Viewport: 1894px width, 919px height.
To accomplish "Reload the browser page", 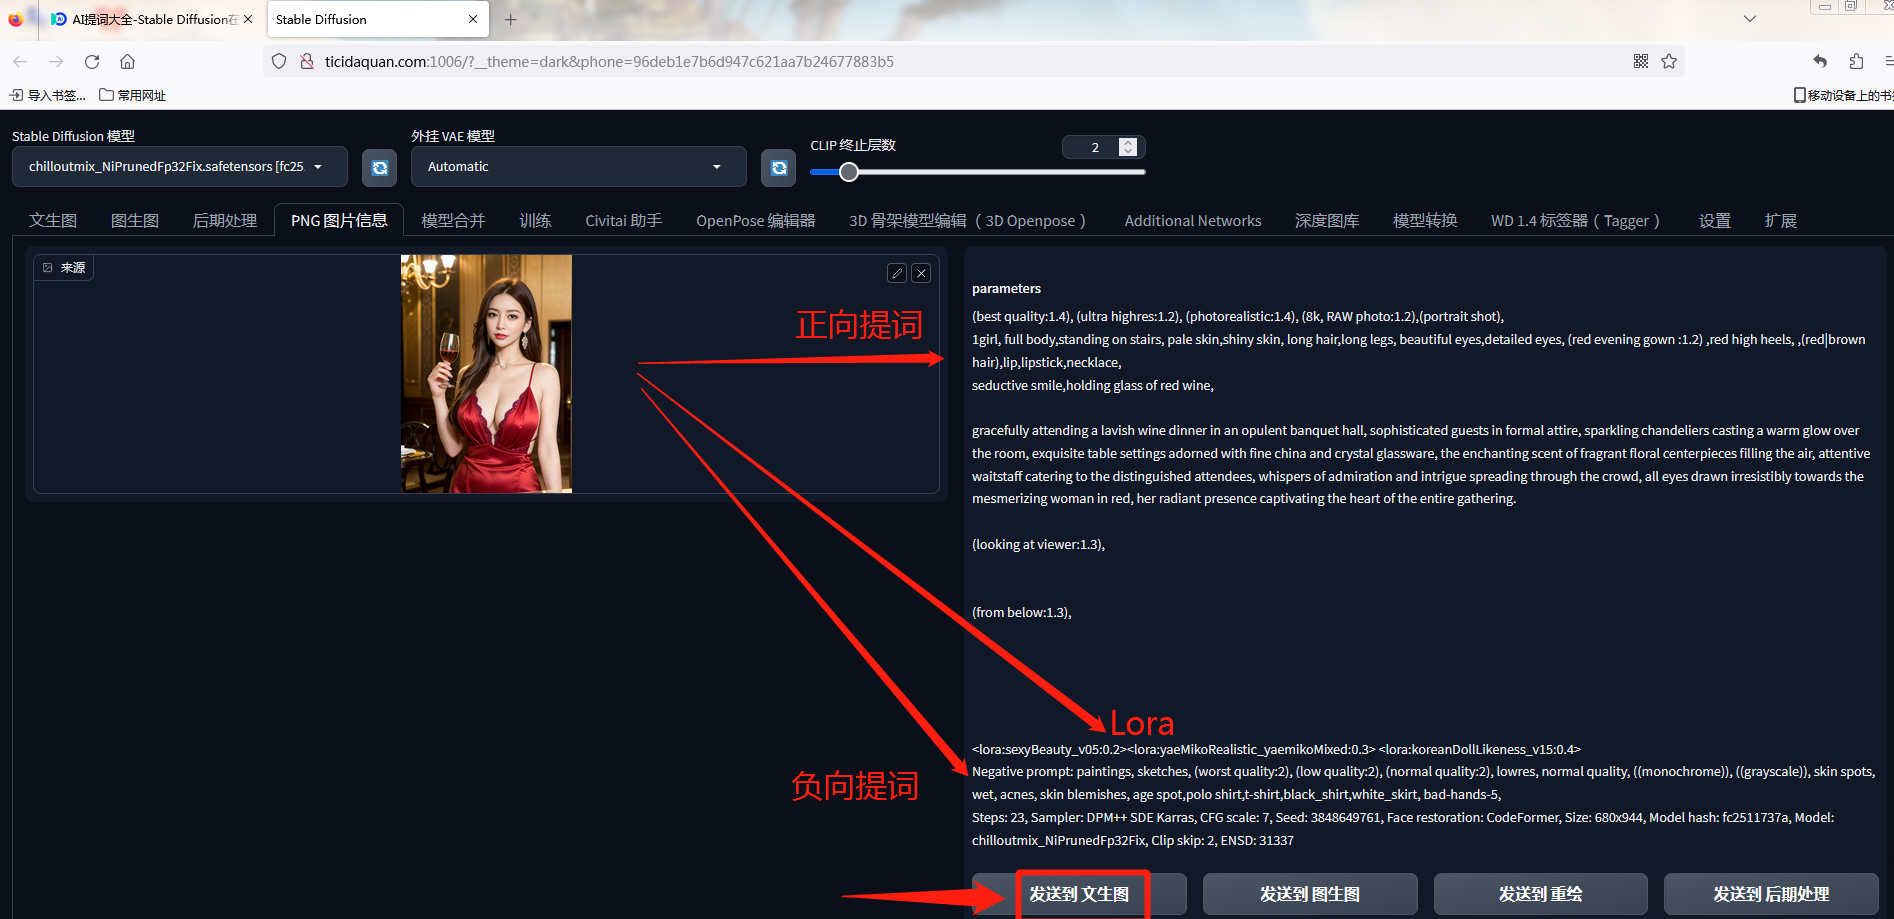I will [92, 62].
